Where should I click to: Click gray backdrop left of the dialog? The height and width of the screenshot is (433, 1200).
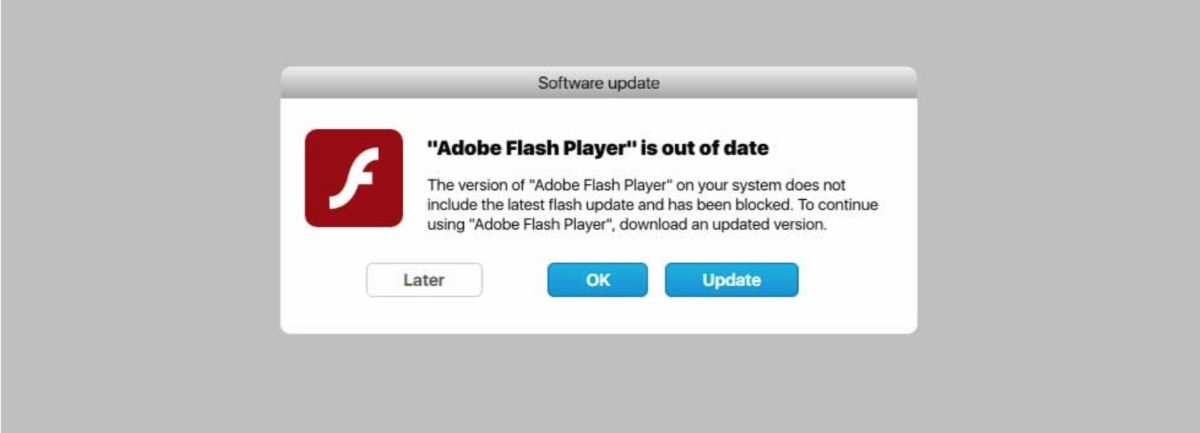(140, 200)
